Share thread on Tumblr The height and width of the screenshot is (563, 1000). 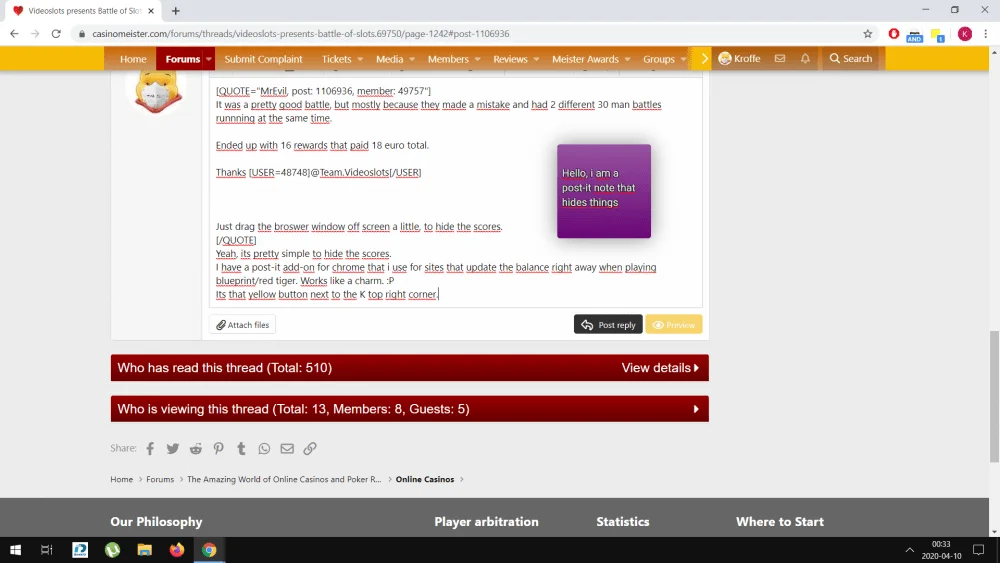[x=241, y=448]
